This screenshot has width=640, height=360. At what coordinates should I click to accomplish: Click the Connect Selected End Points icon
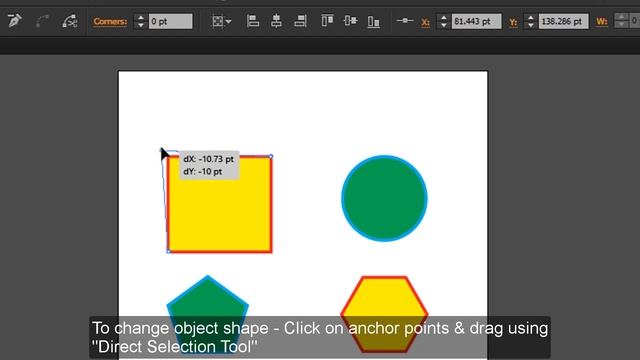(x=42, y=21)
